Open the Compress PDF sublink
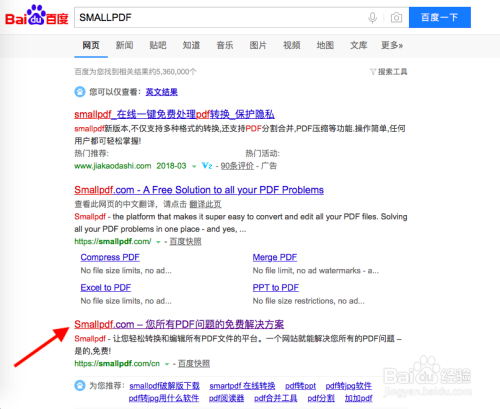This screenshot has height=409, width=500. pyautogui.click(x=110, y=257)
